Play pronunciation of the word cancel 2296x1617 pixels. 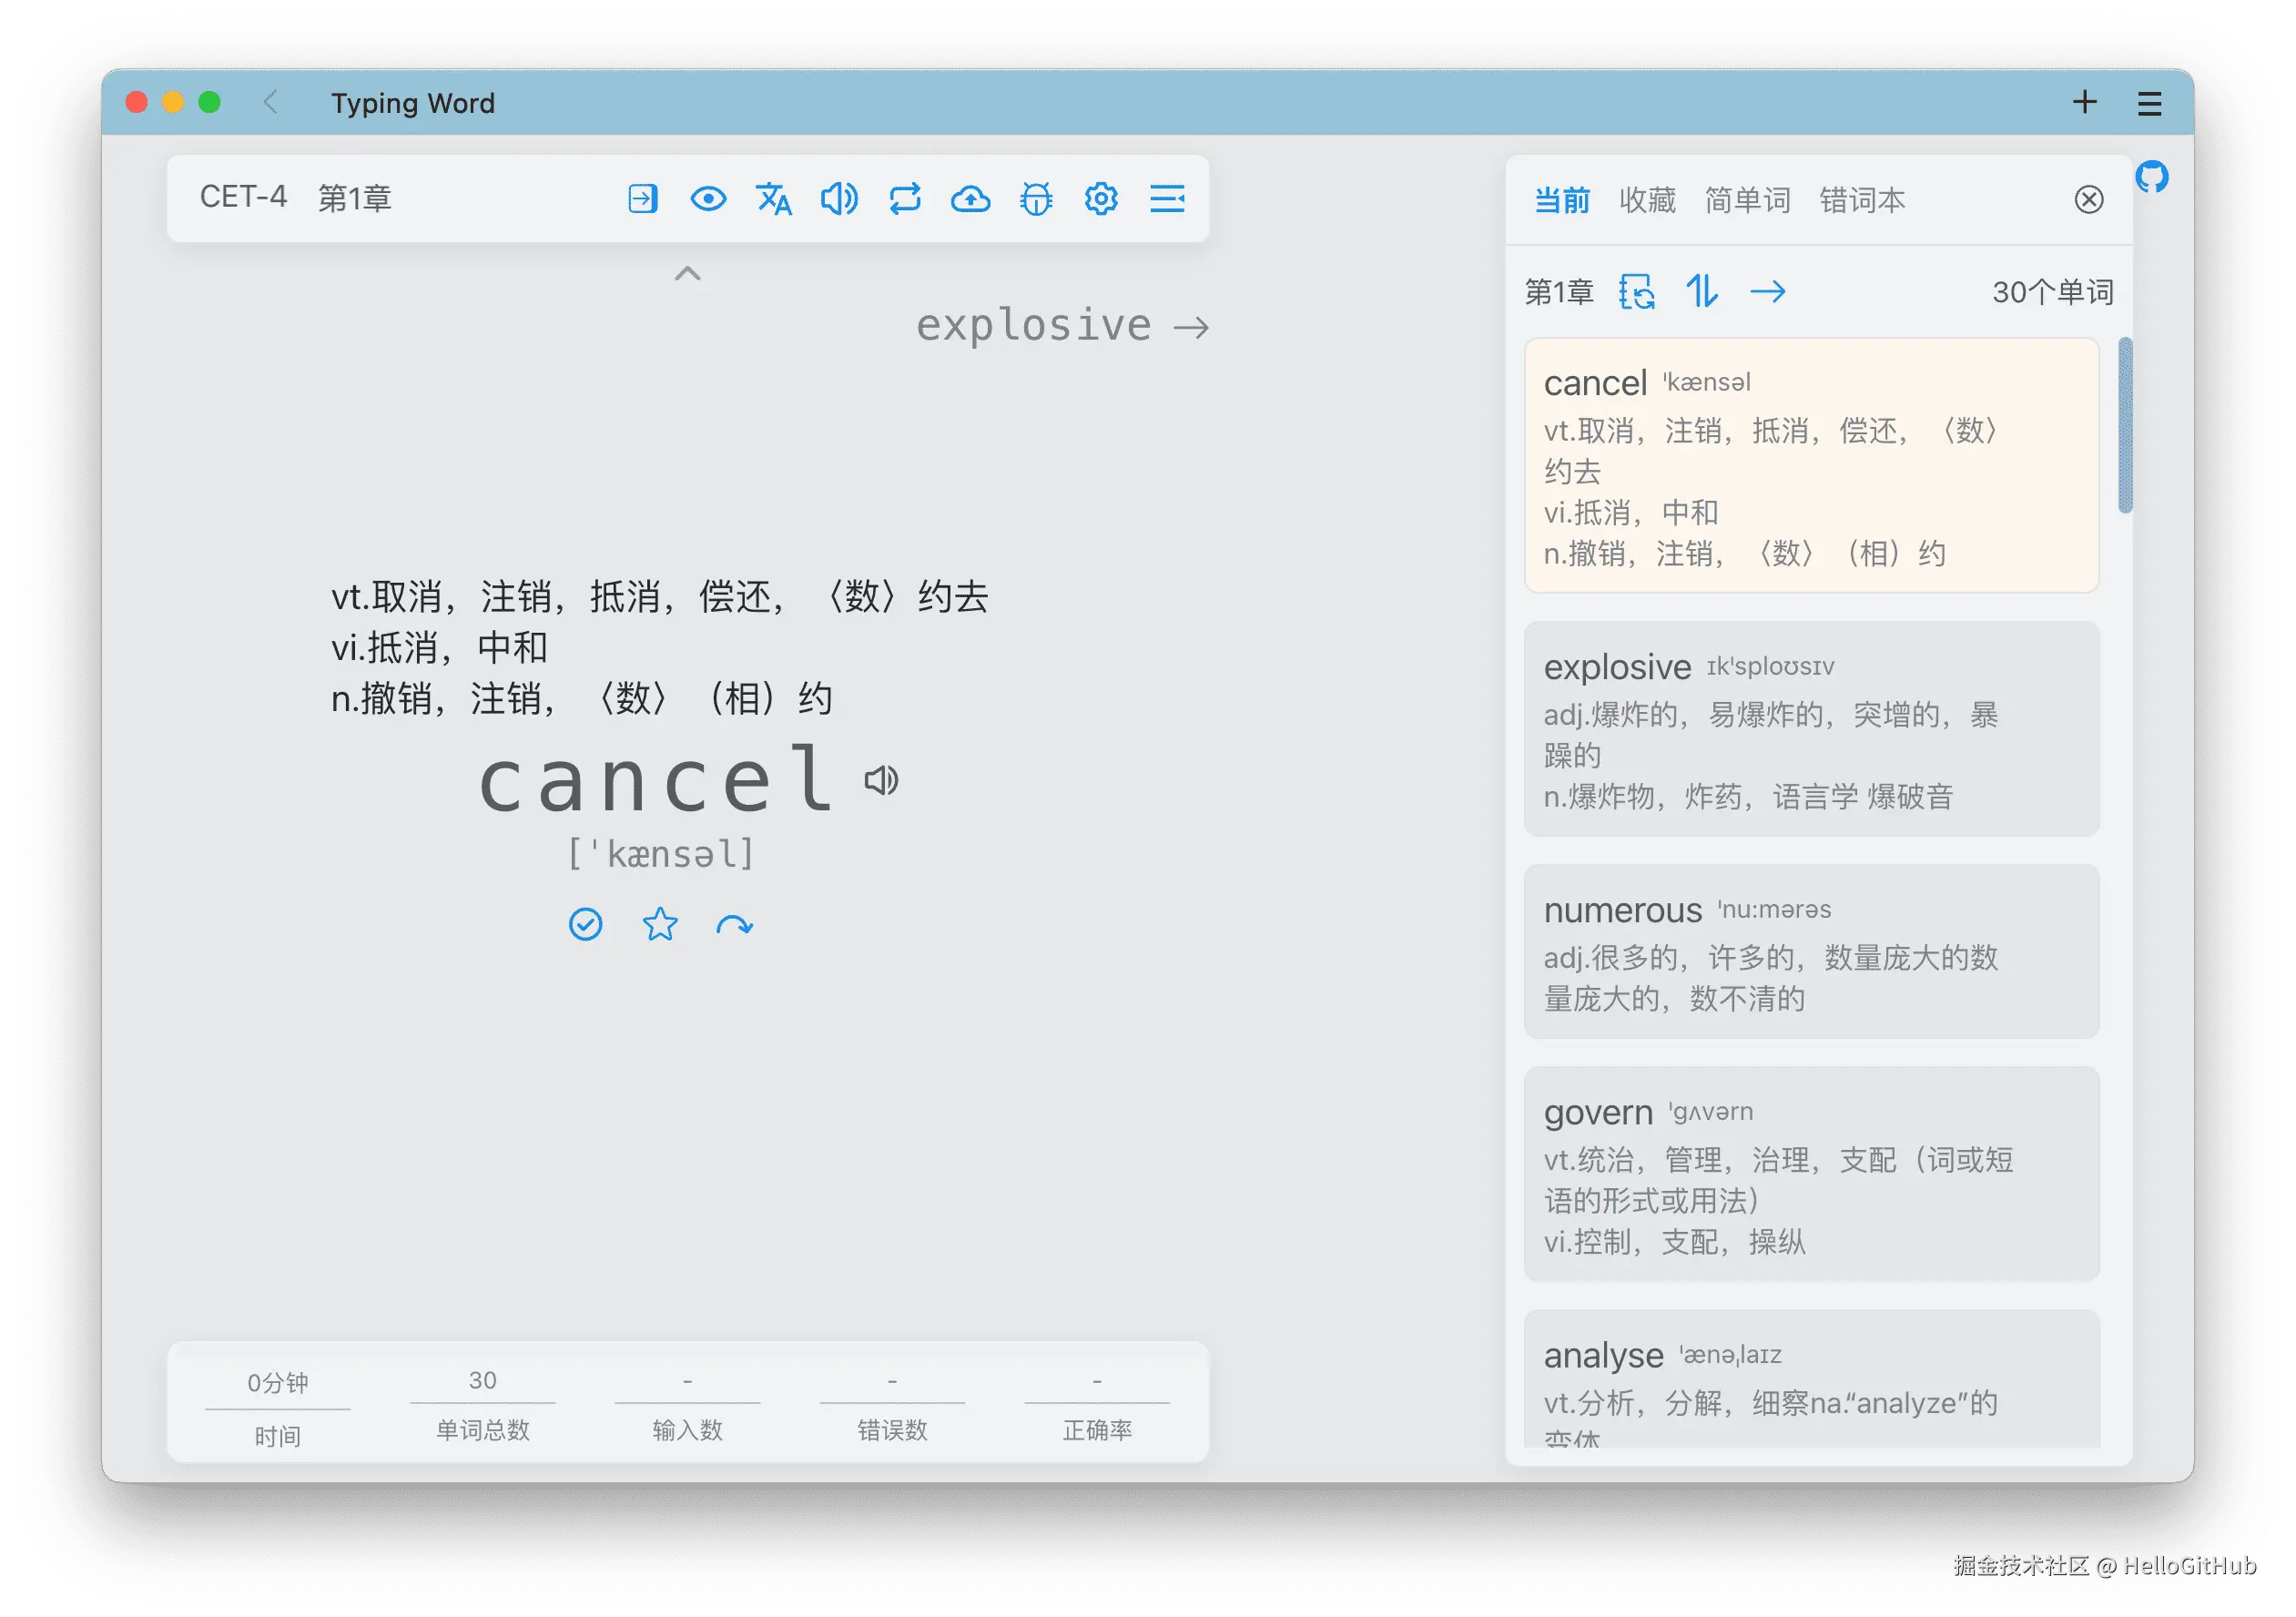coord(881,780)
